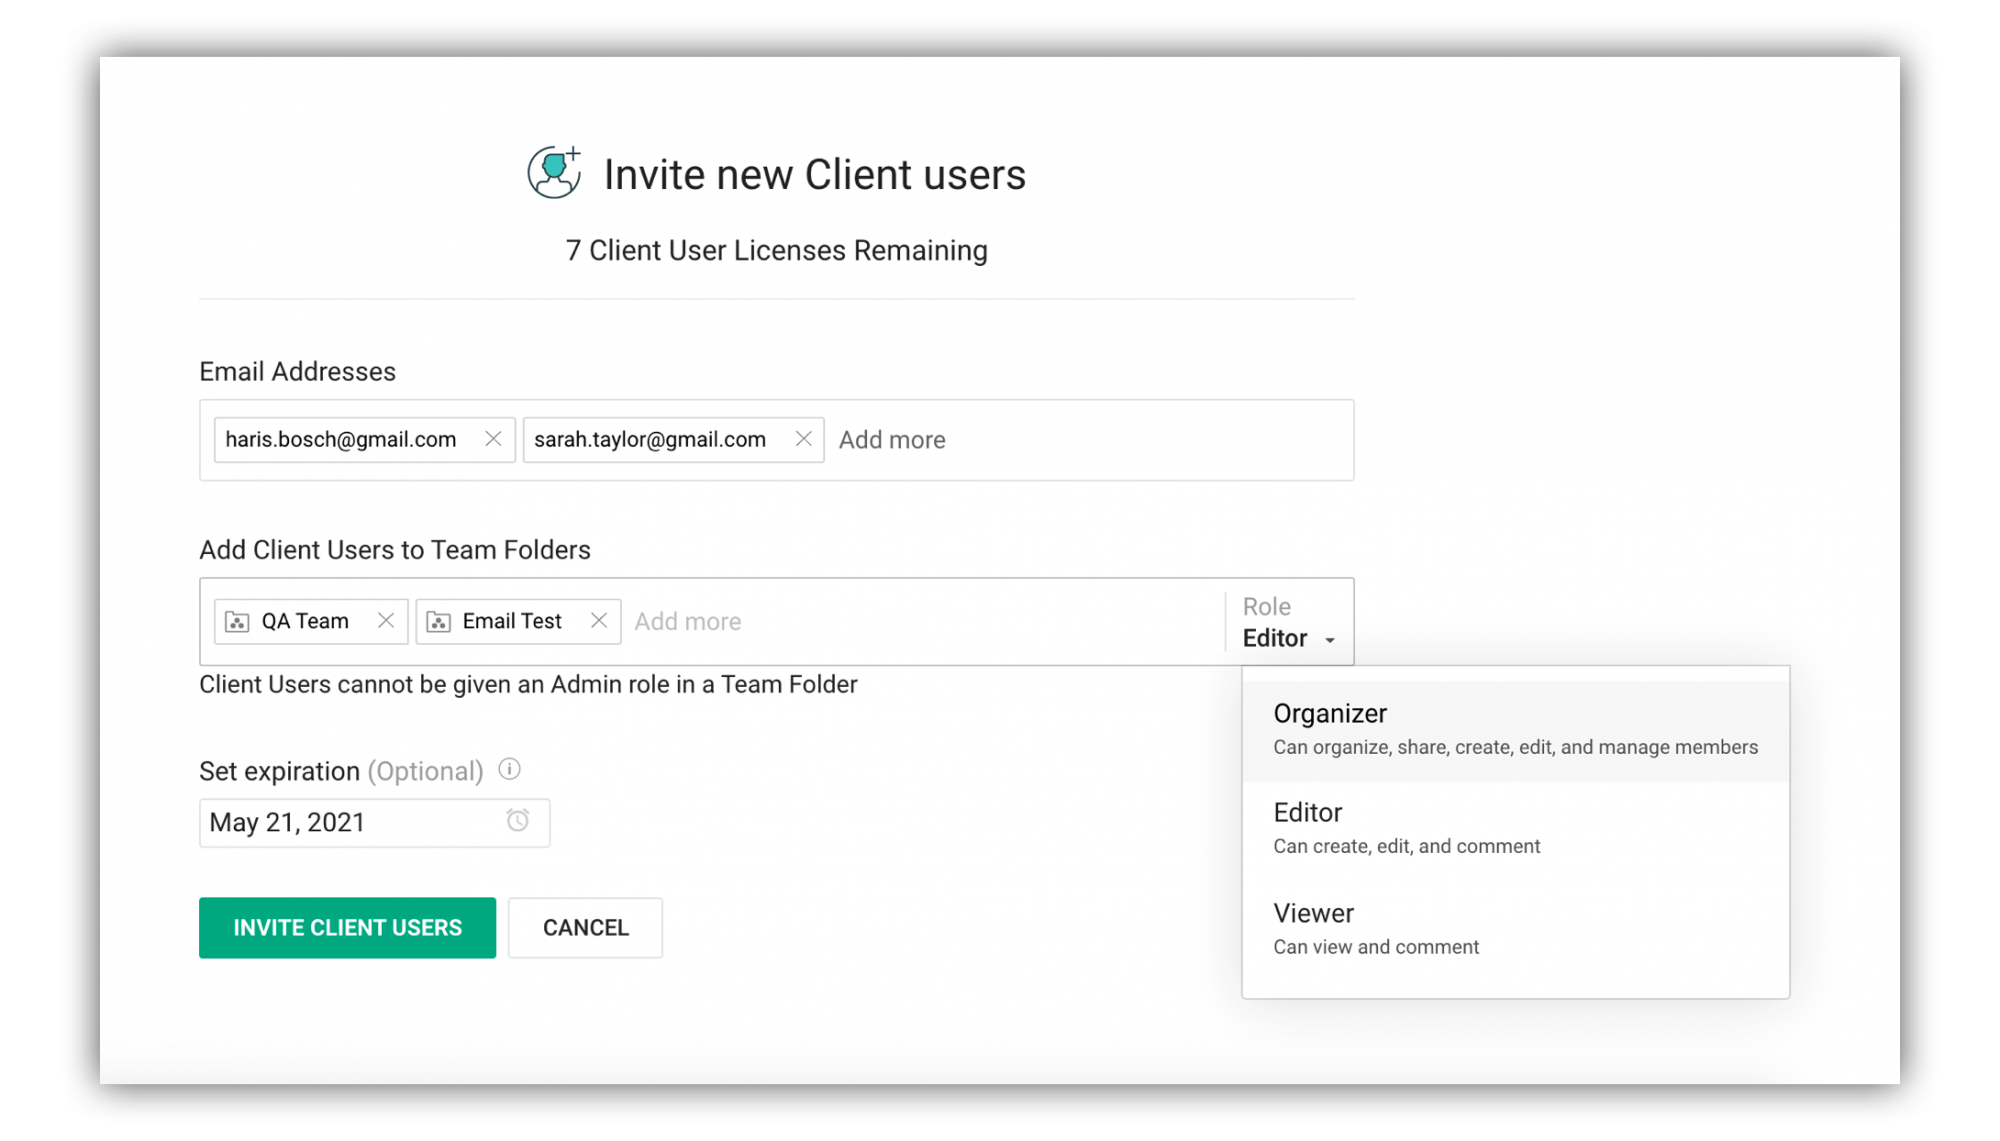Screen dimensions: 2000x1141
Task: Click the info icon next to Set expiration
Action: click(510, 769)
